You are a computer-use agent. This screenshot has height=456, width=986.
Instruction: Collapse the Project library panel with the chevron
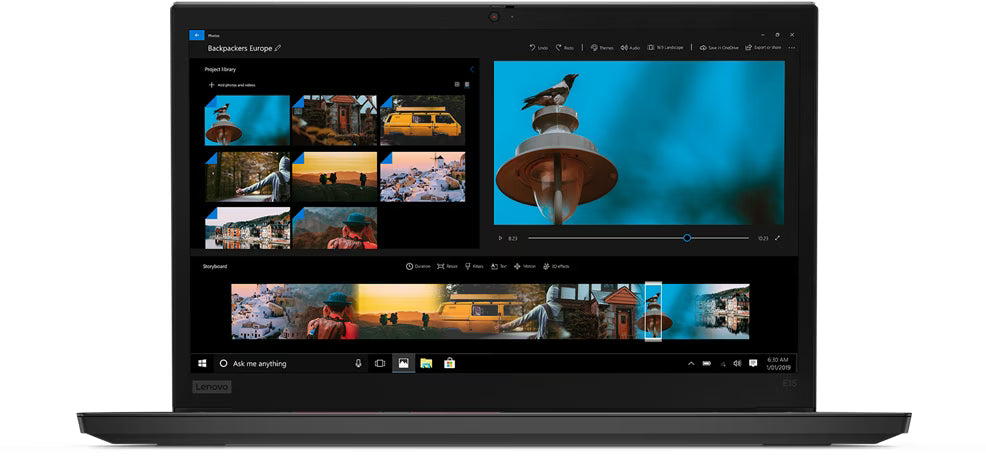[472, 69]
